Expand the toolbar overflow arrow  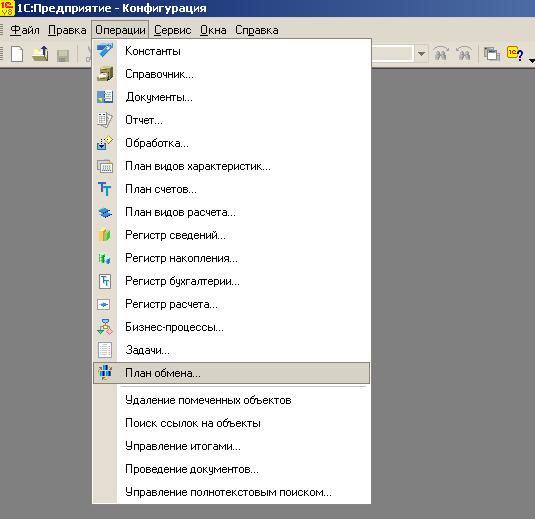coord(532,61)
